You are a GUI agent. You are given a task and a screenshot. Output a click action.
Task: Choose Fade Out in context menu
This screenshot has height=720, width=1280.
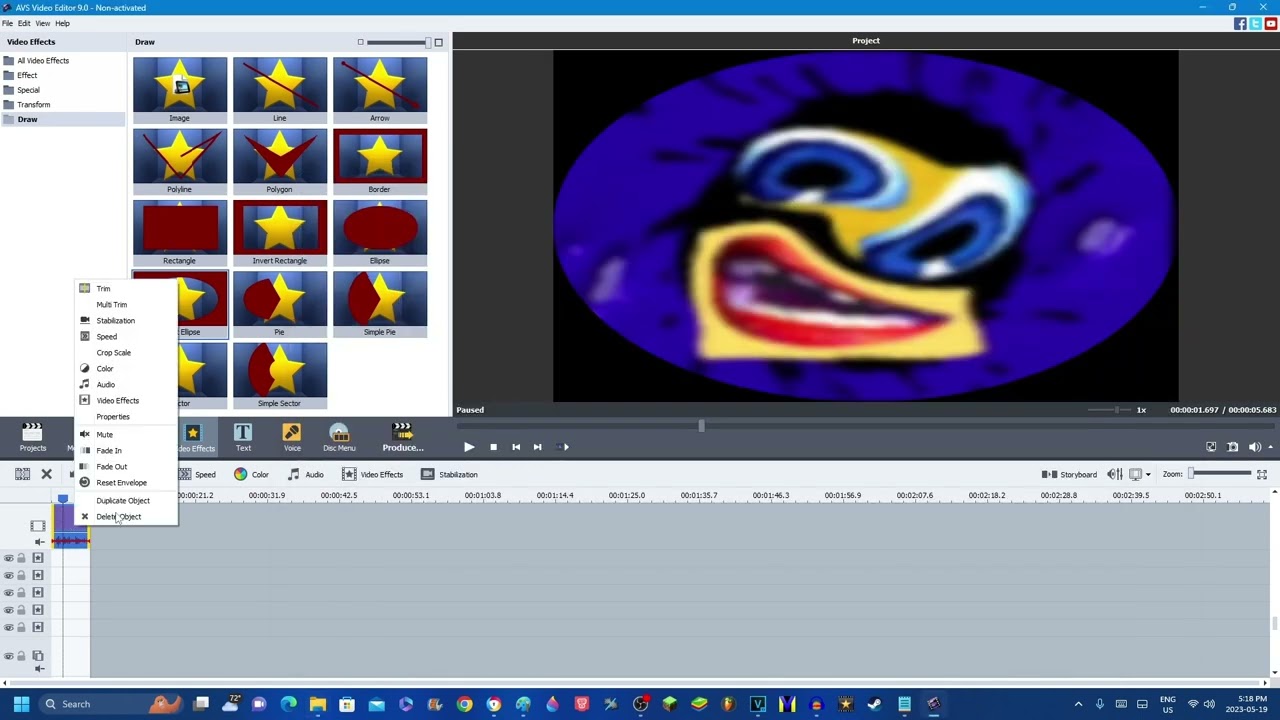[x=126, y=467]
